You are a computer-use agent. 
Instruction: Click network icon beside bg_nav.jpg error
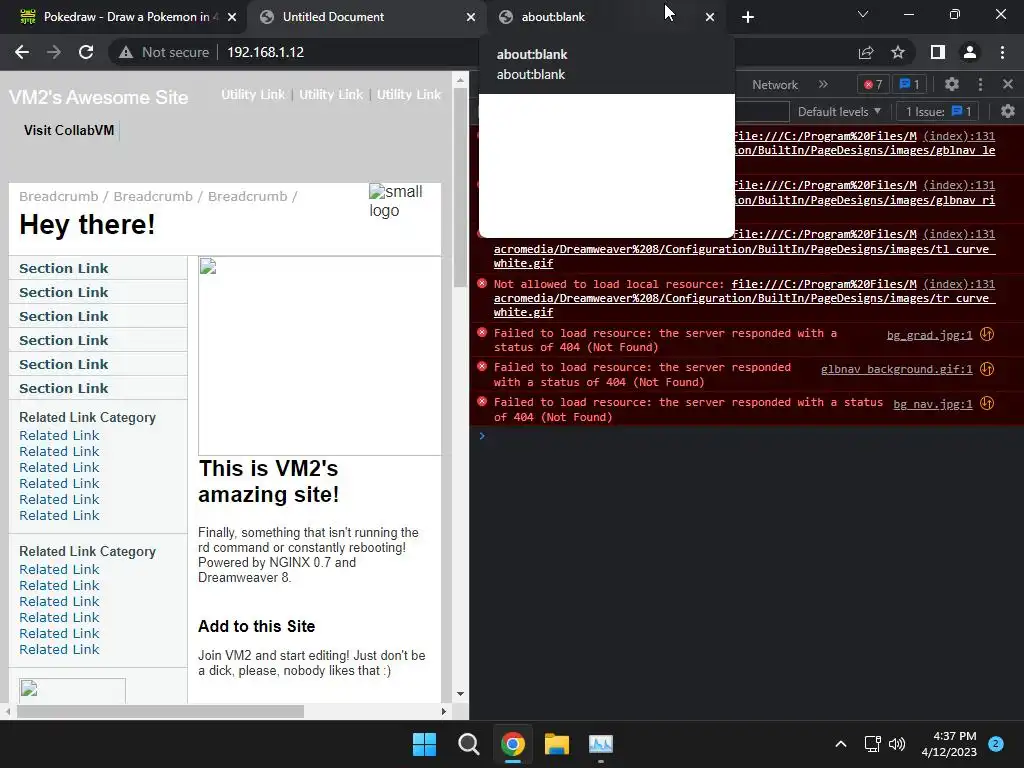click(987, 404)
